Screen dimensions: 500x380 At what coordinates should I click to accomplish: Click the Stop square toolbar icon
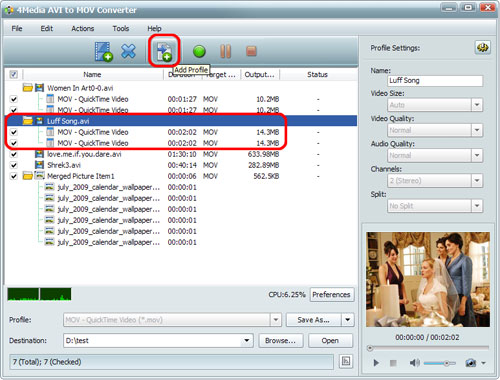pos(251,51)
